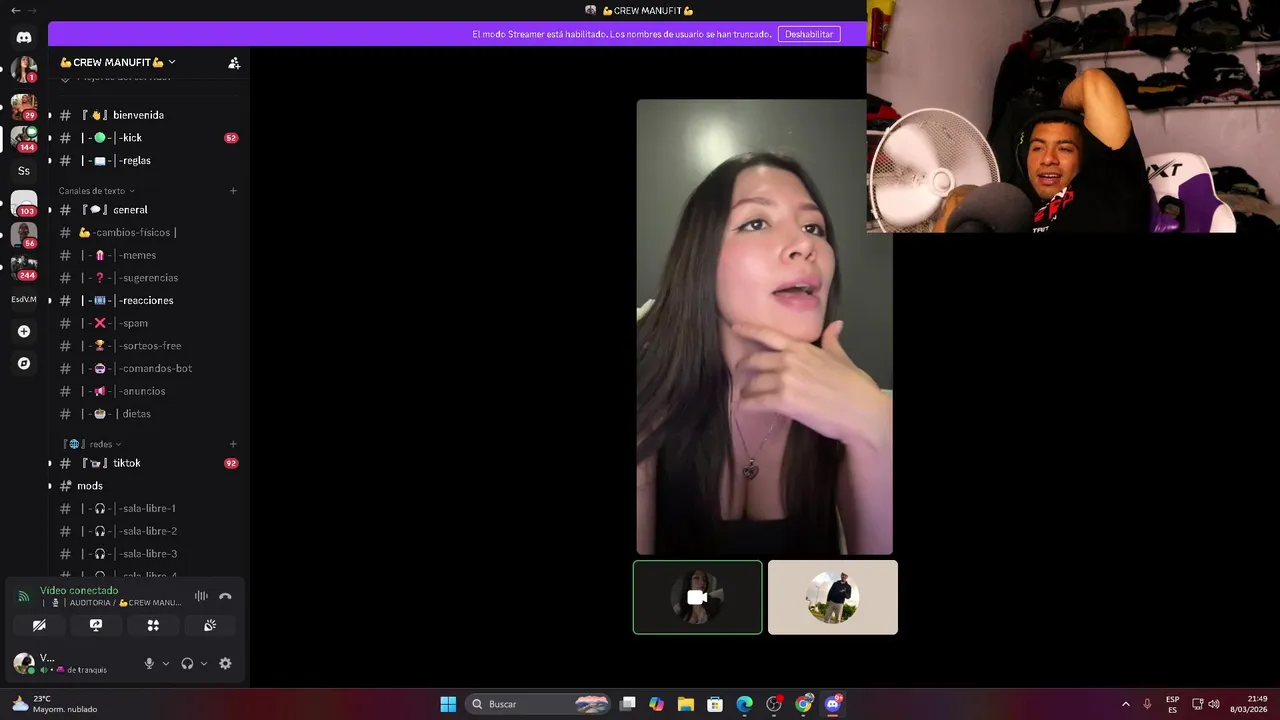Open voice connection info signal icon

coord(24,596)
